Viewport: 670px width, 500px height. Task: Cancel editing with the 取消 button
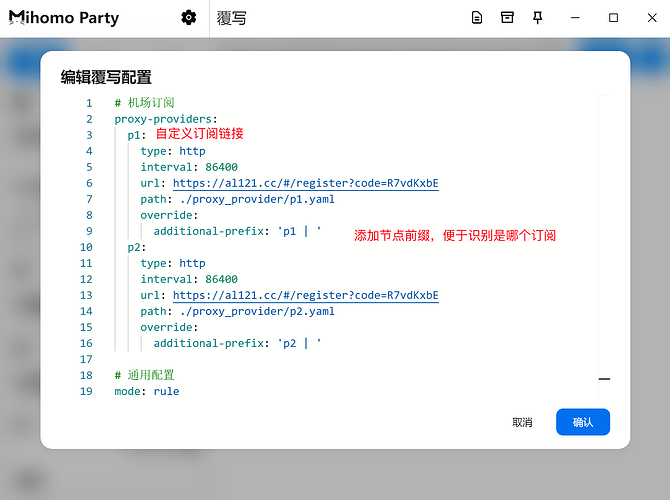[x=522, y=422]
